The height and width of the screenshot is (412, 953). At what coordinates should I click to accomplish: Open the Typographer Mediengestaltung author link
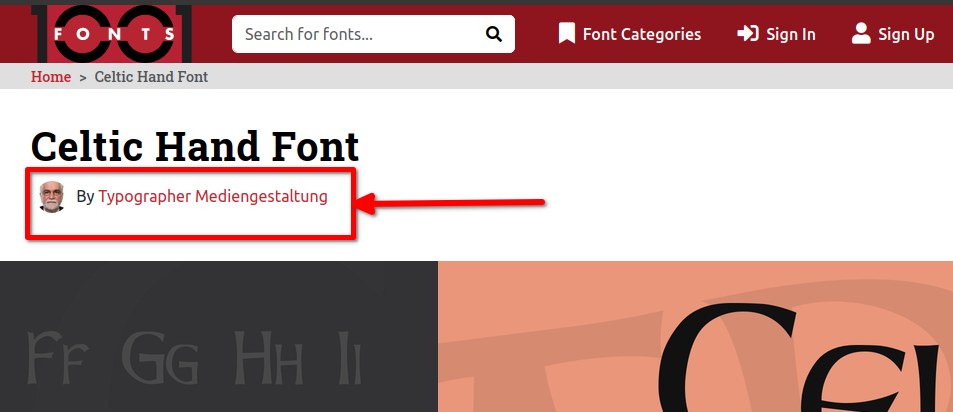pyautogui.click(x=213, y=196)
